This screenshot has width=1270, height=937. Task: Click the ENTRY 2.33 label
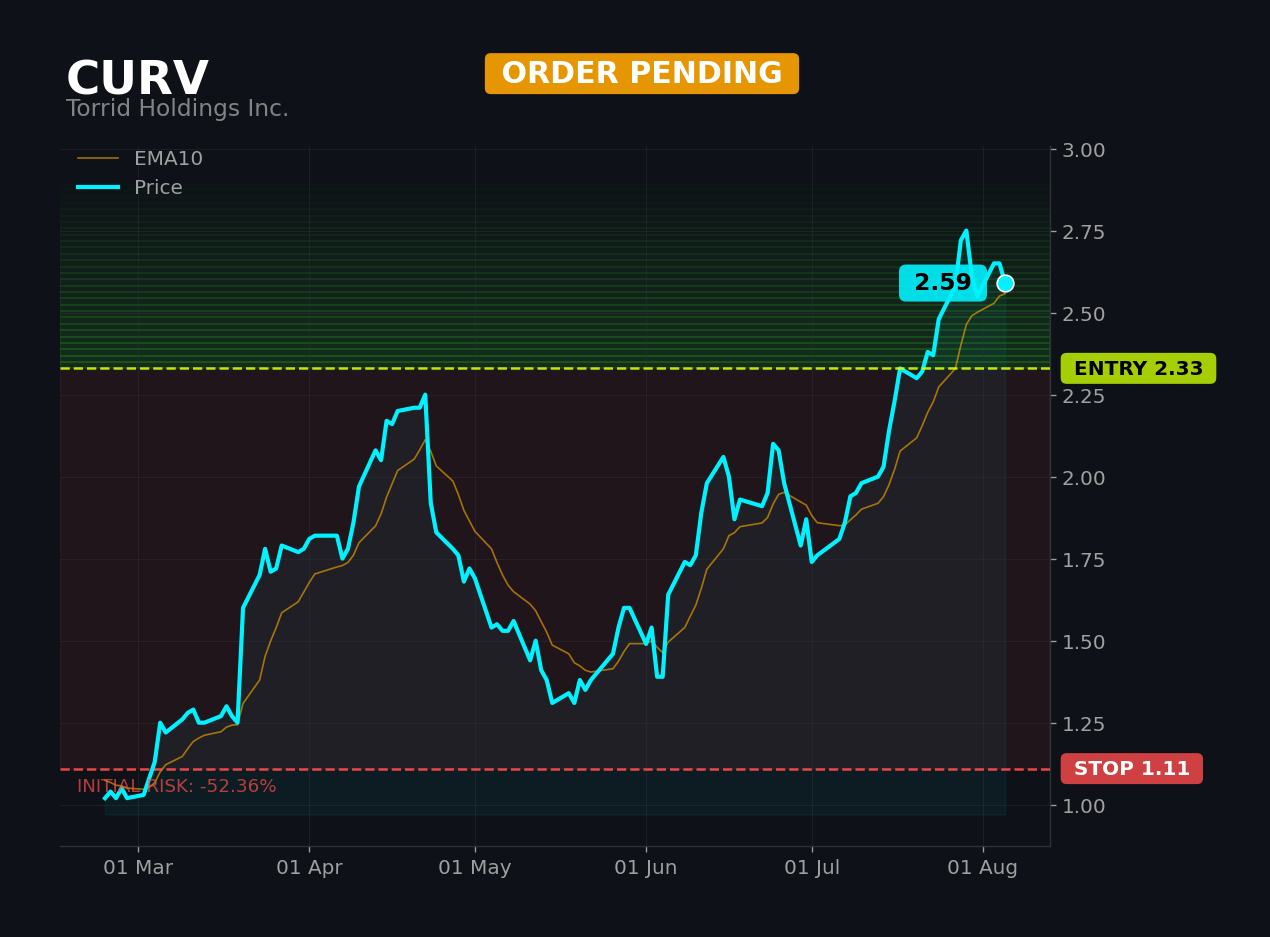[1138, 368]
